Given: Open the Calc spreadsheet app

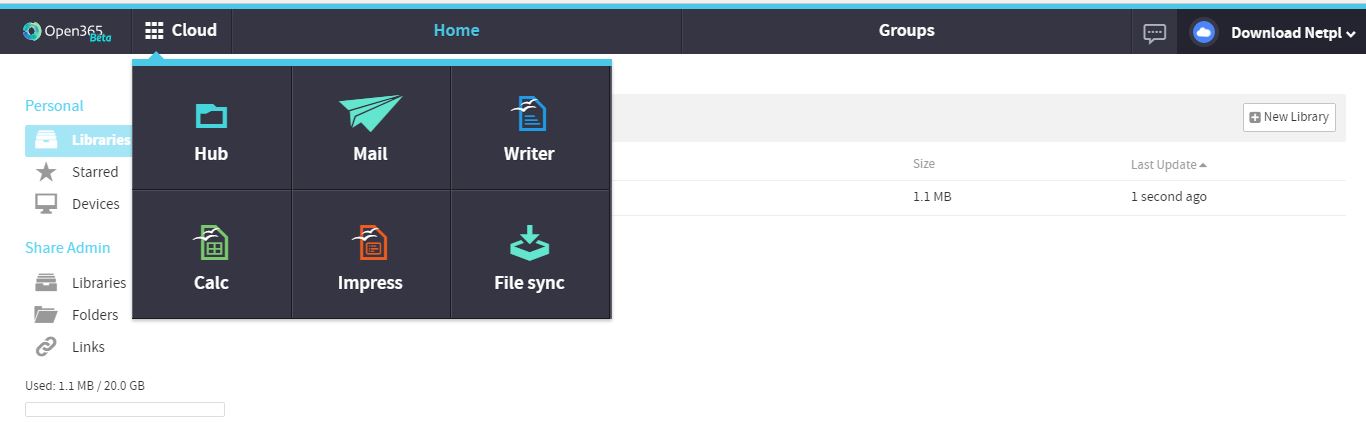Looking at the screenshot, I should coord(211,255).
